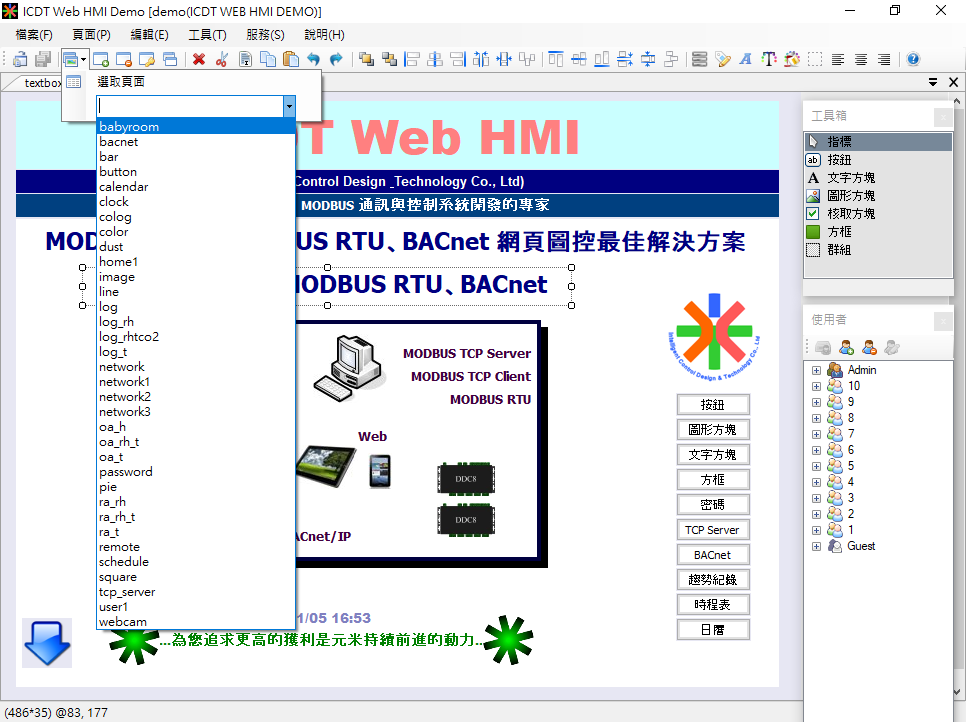Open the 工具(T) menu
Viewport: 966px width, 722px height.
[x=207, y=34]
